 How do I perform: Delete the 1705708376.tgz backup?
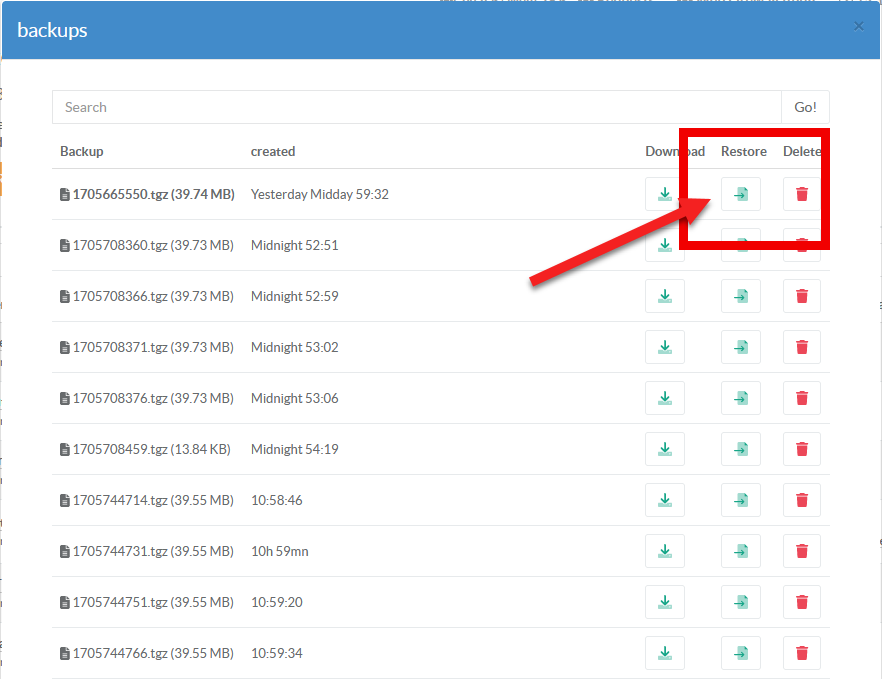tap(801, 398)
